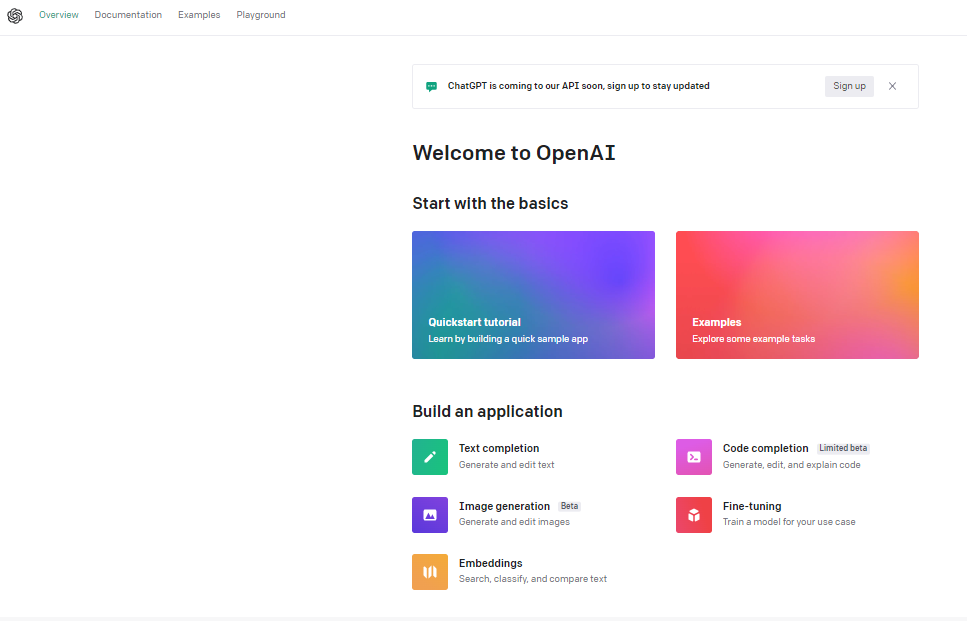Switch to the Examples tab in navigation
Viewport: 967px width, 621px height.
199,15
